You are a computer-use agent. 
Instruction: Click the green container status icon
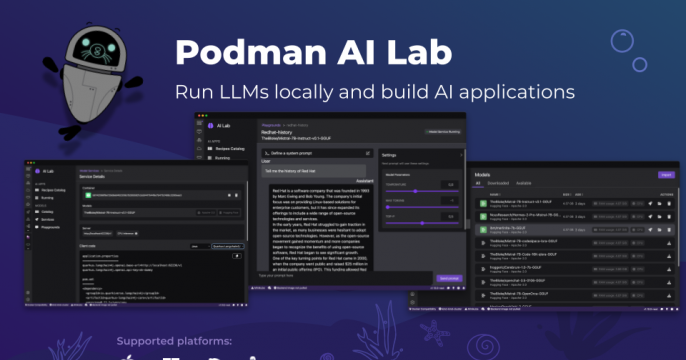(88, 195)
